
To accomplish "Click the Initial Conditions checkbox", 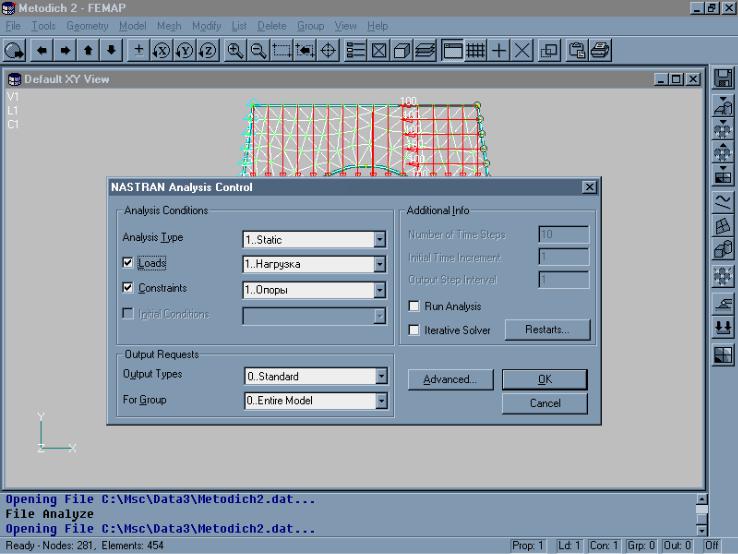I will pos(128,313).
